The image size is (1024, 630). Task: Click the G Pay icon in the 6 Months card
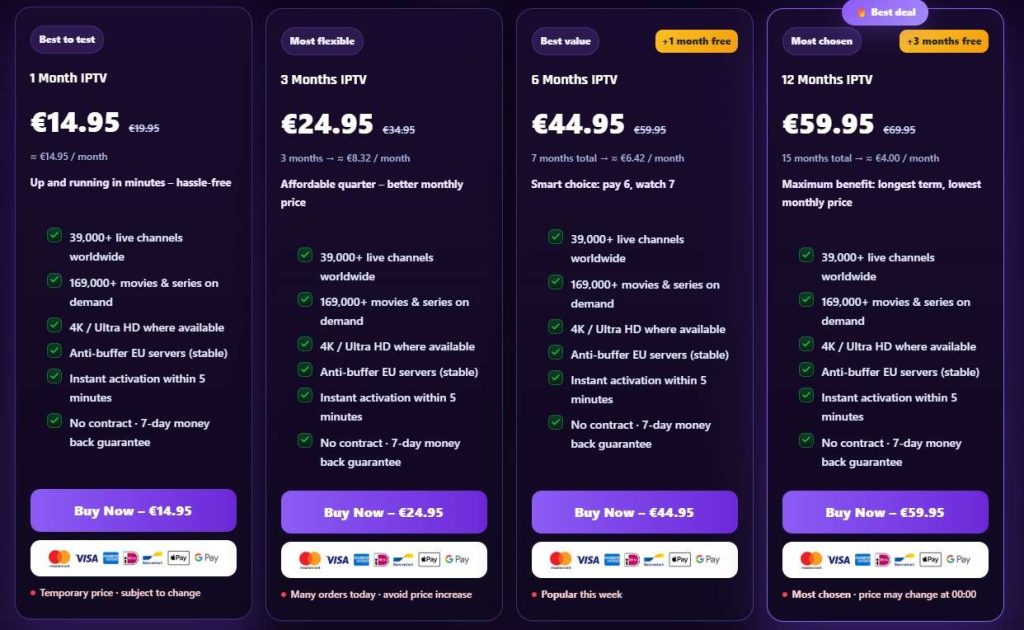[x=708, y=559]
